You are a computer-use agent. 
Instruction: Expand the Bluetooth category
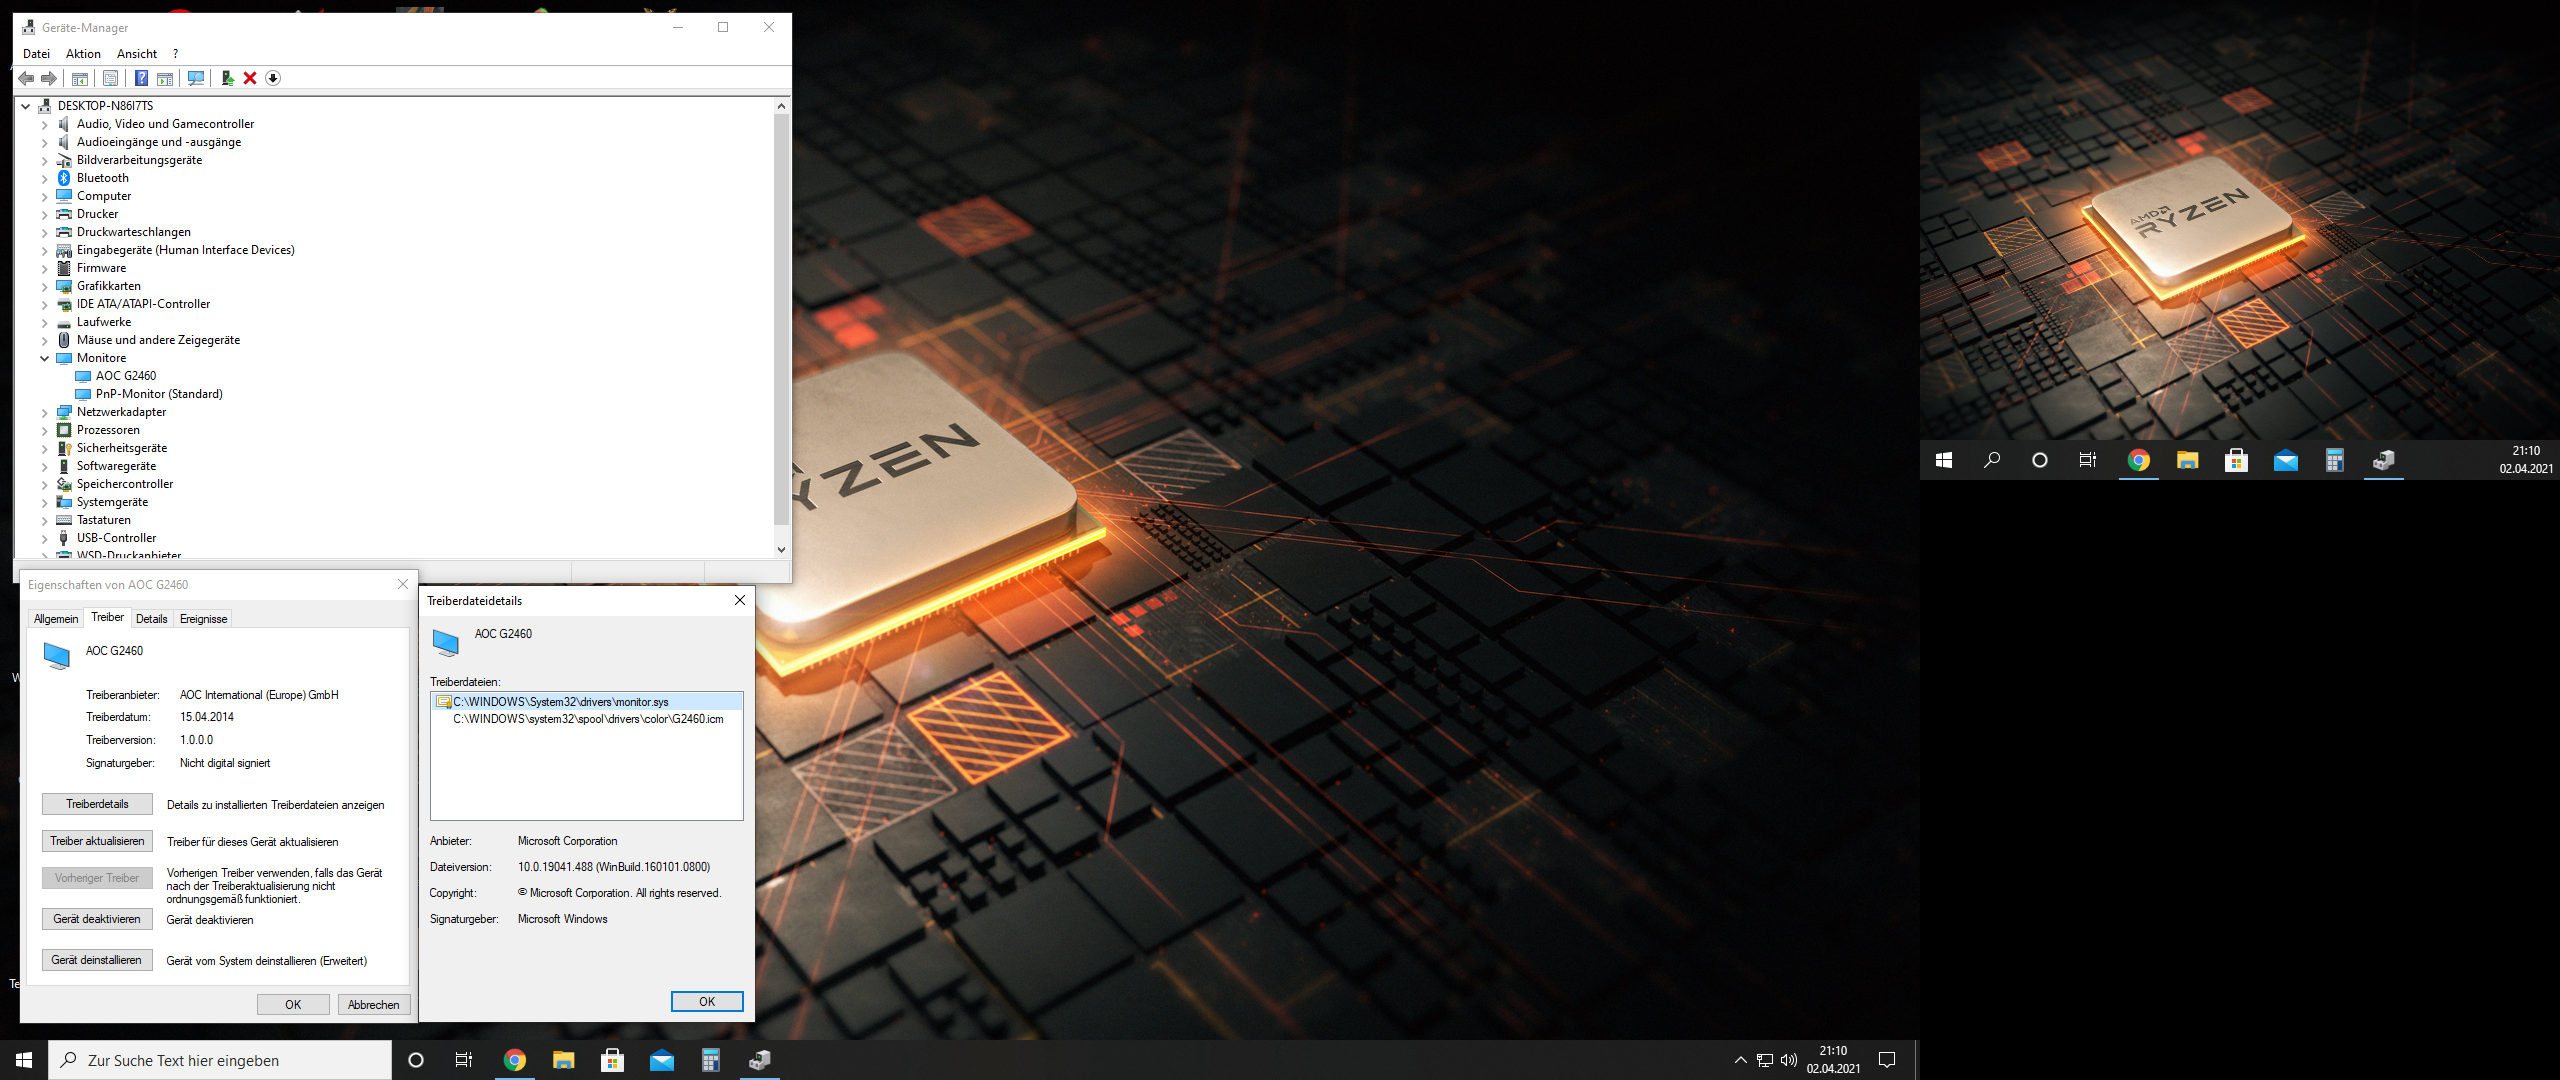(x=44, y=179)
